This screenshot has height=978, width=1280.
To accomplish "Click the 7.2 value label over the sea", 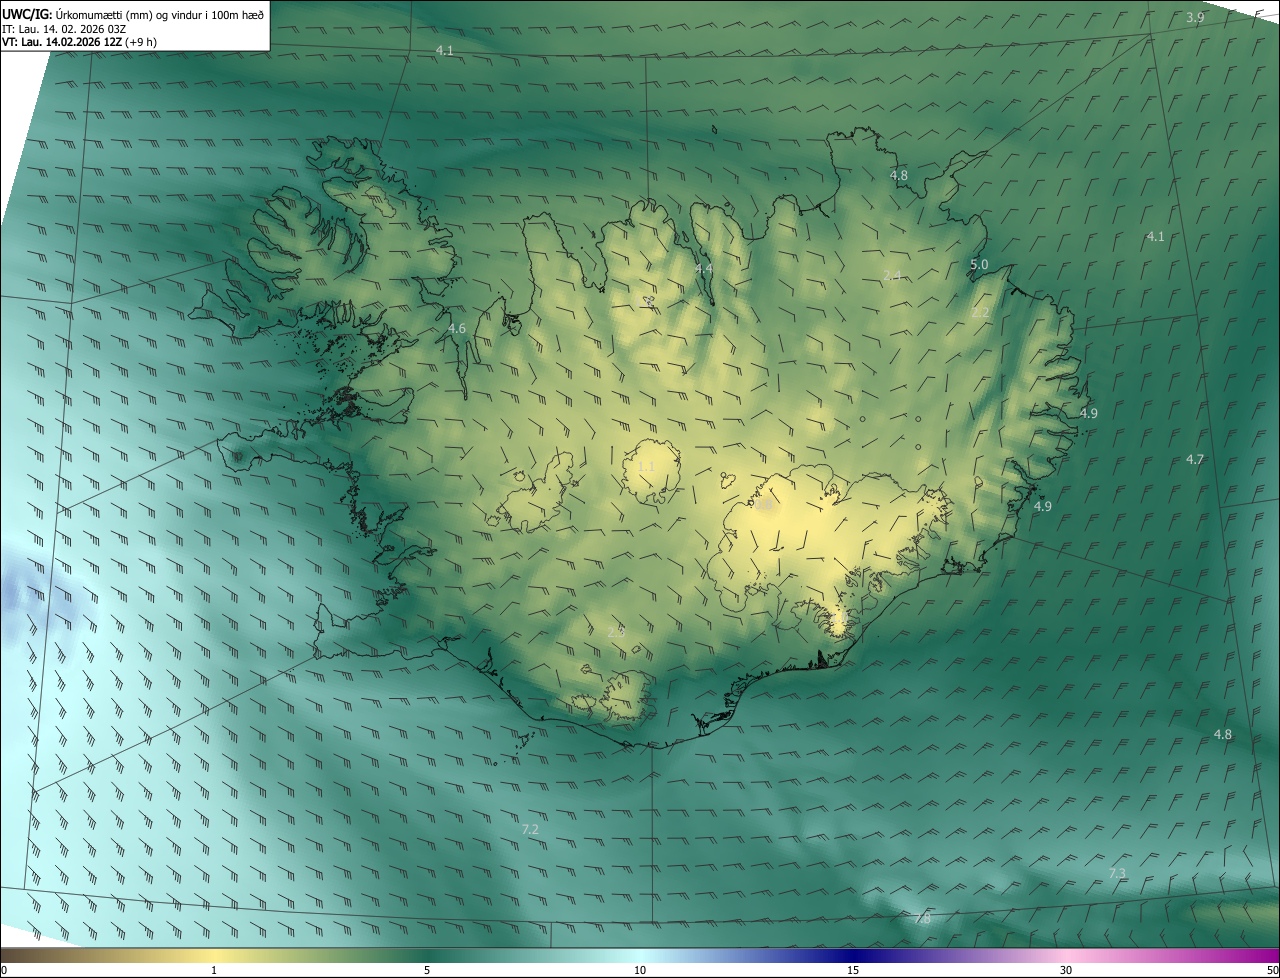I will (530, 829).
